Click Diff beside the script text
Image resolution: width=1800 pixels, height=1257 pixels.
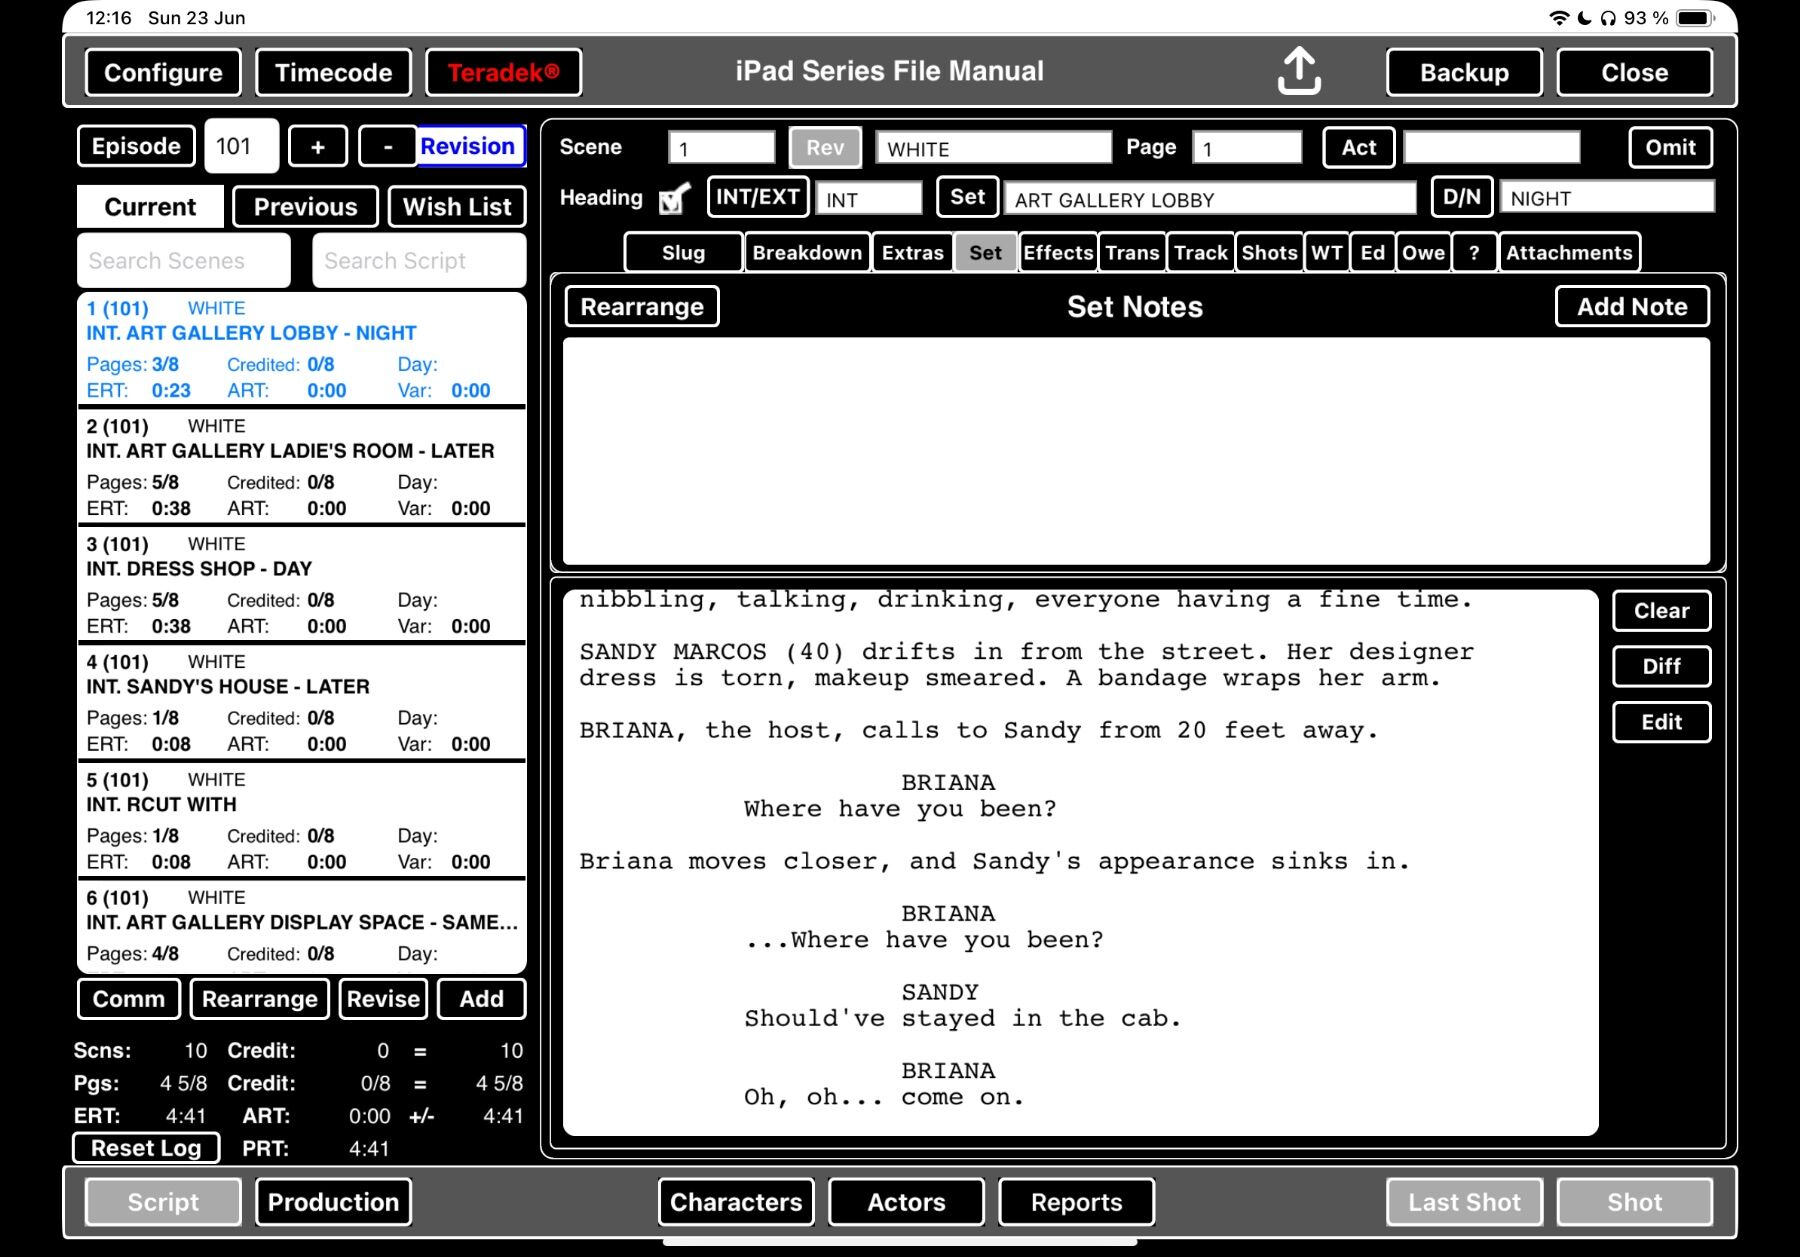click(1661, 666)
